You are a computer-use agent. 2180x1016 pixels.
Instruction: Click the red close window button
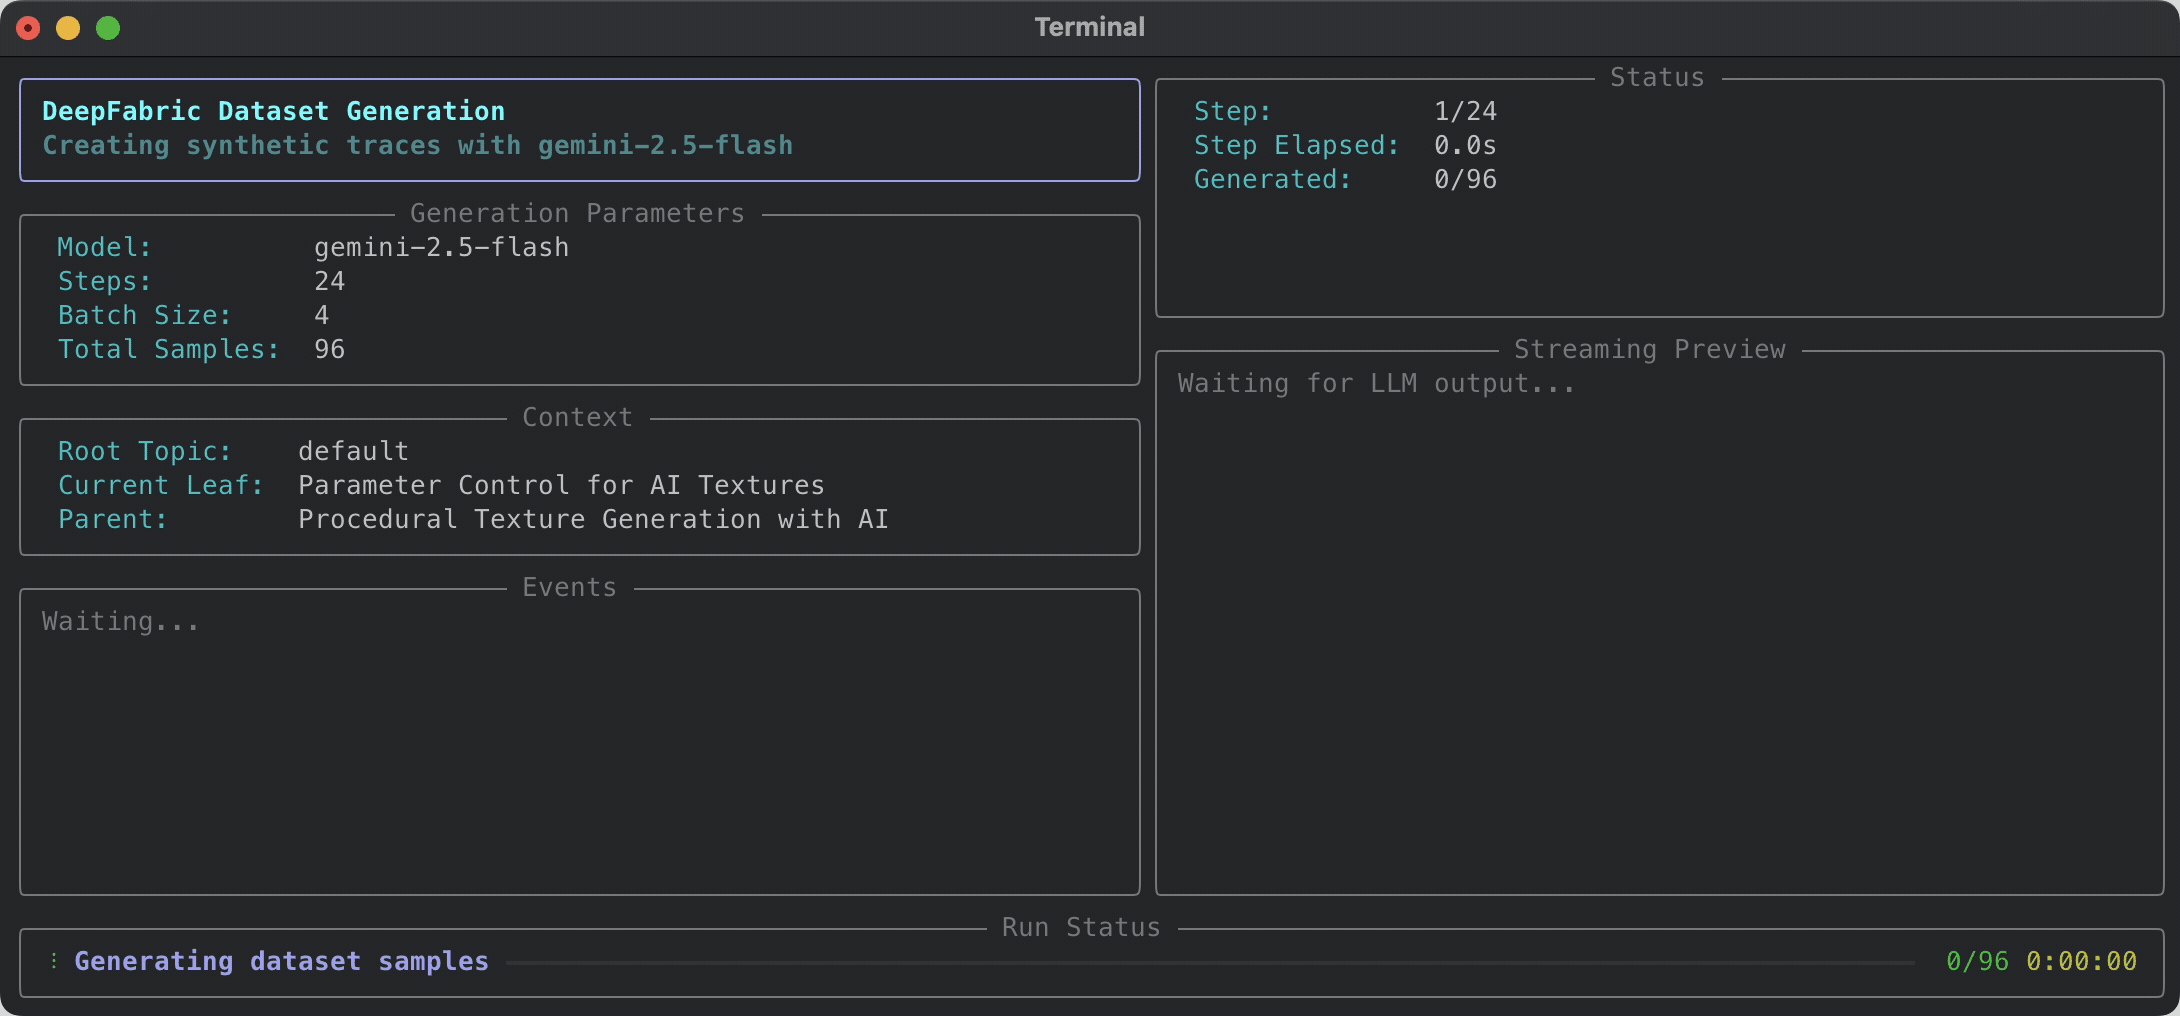point(29,28)
